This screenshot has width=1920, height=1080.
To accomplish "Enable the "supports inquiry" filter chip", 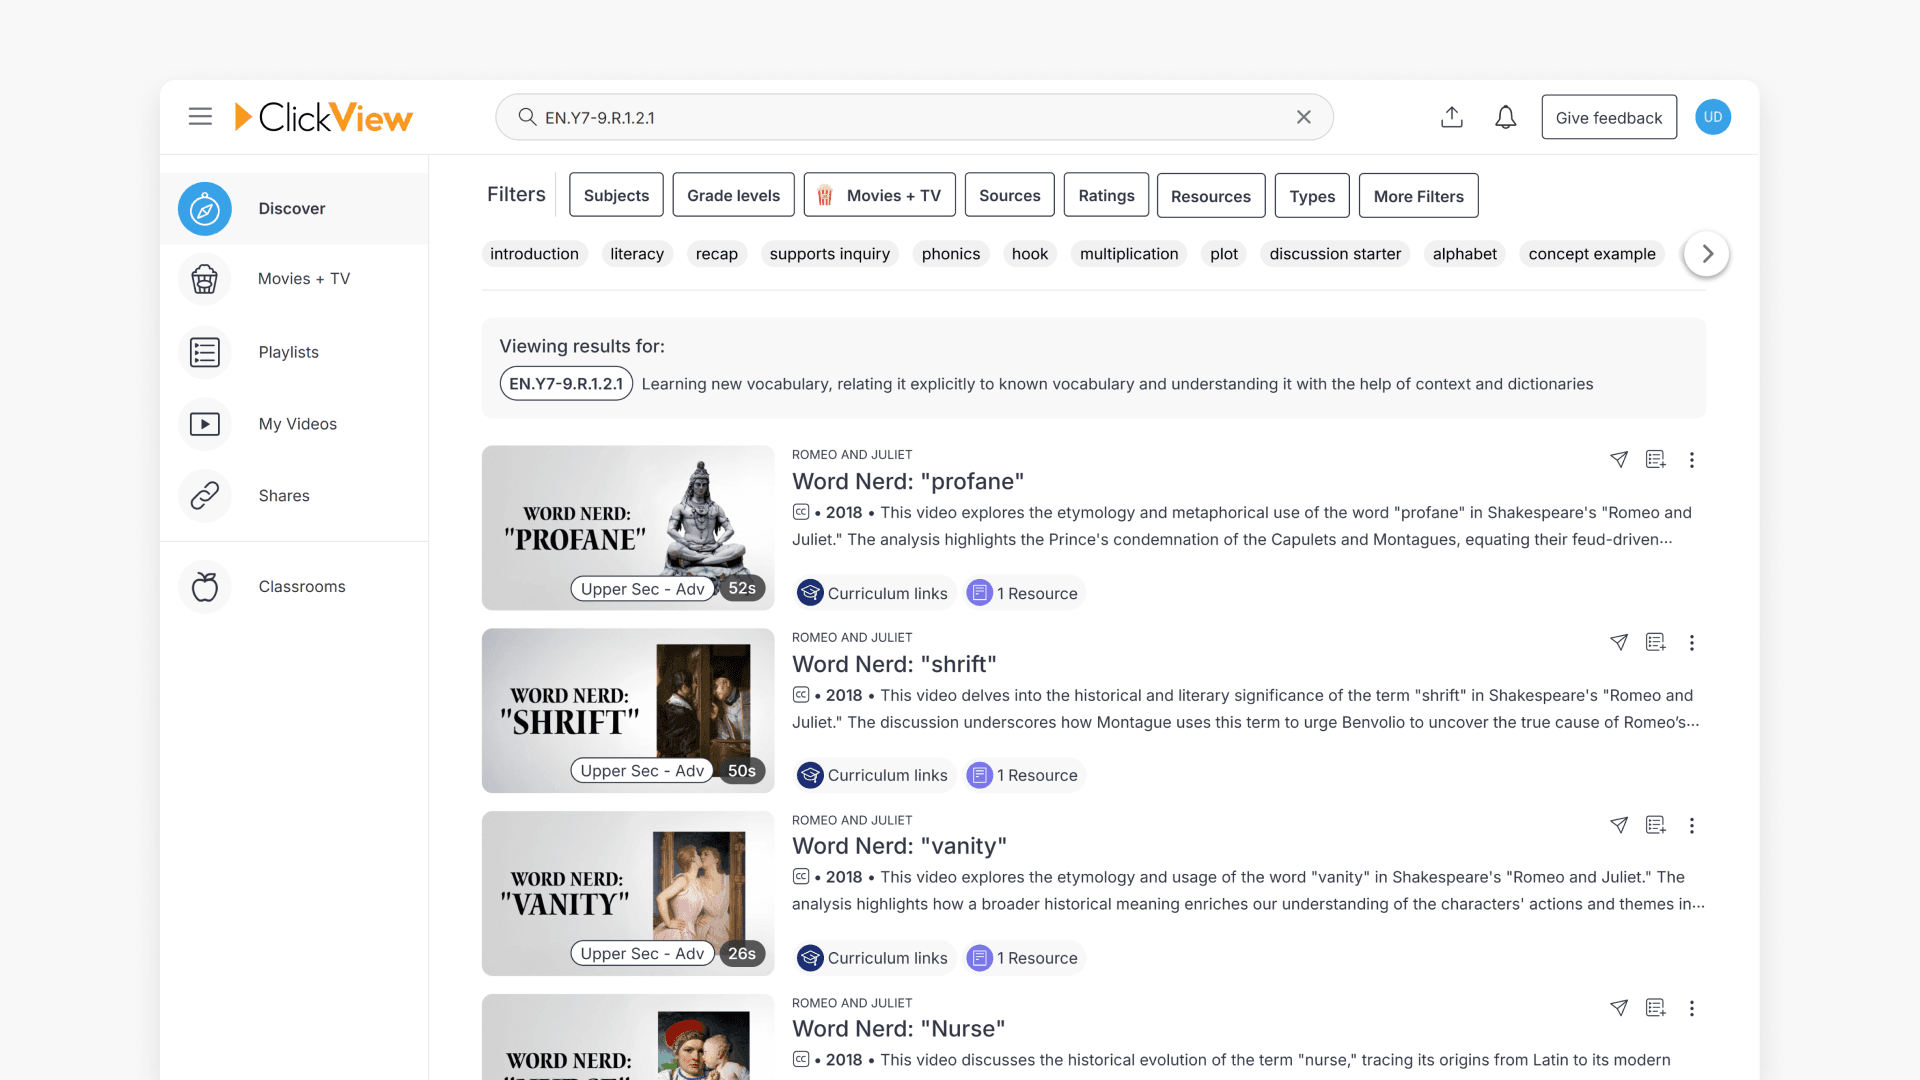I will (829, 254).
